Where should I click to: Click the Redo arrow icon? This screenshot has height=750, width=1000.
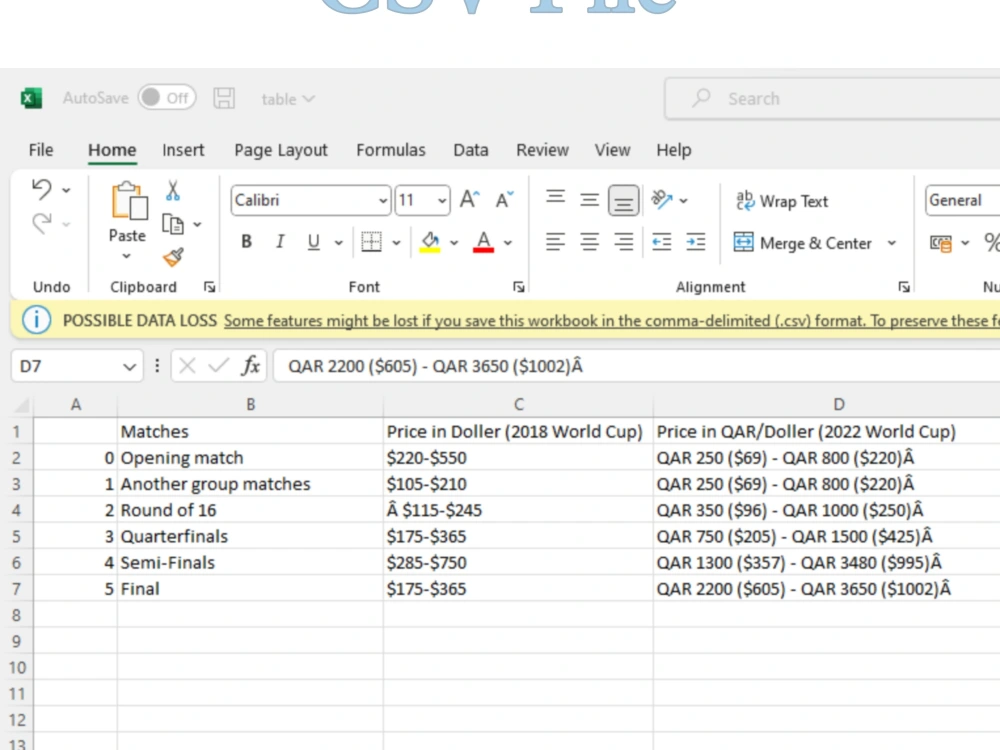[x=42, y=223]
